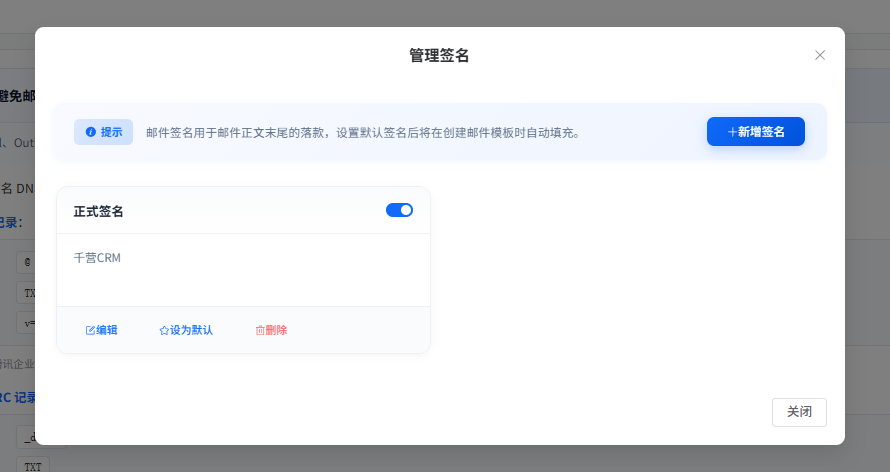Add a signature via 新增签名 button
This screenshot has height=472, width=890.
tap(756, 132)
